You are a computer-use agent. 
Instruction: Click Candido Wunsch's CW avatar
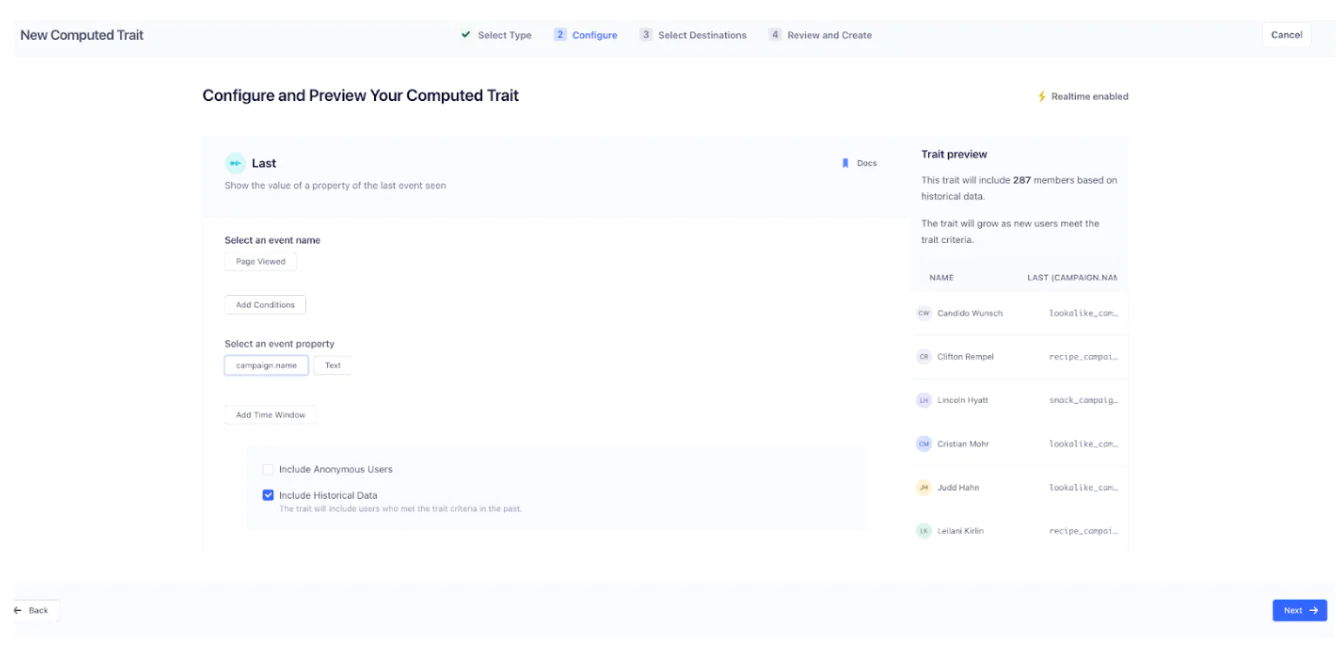923,313
